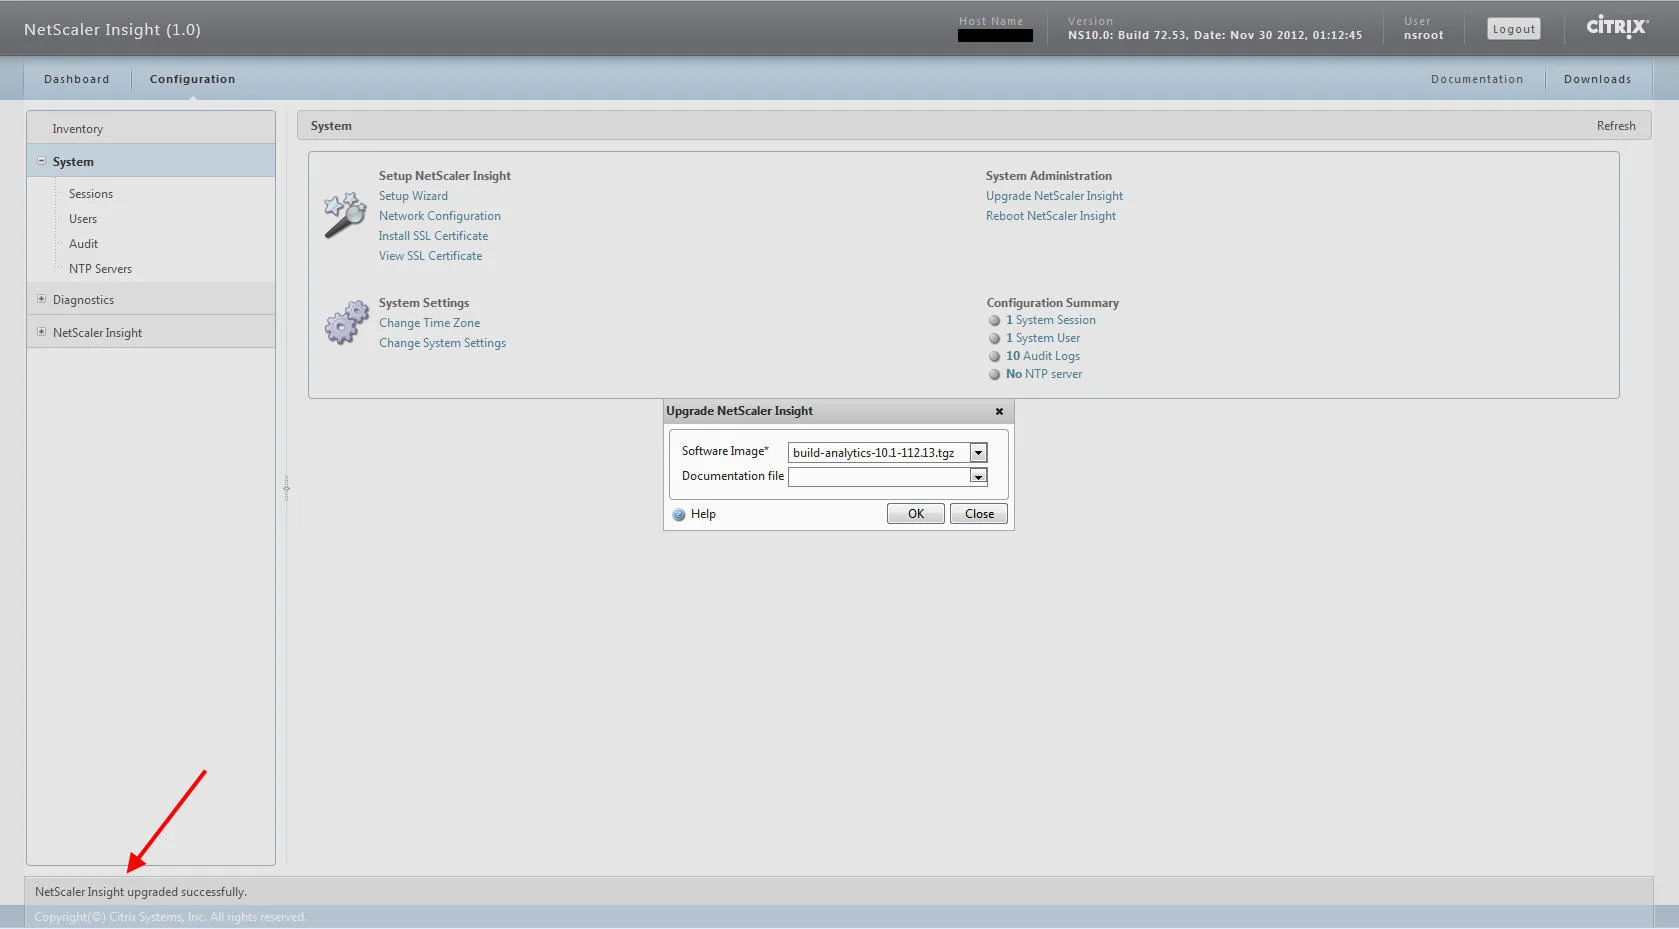The height and width of the screenshot is (929, 1679).
Task: Open the 1 System User link
Action: pos(1043,338)
